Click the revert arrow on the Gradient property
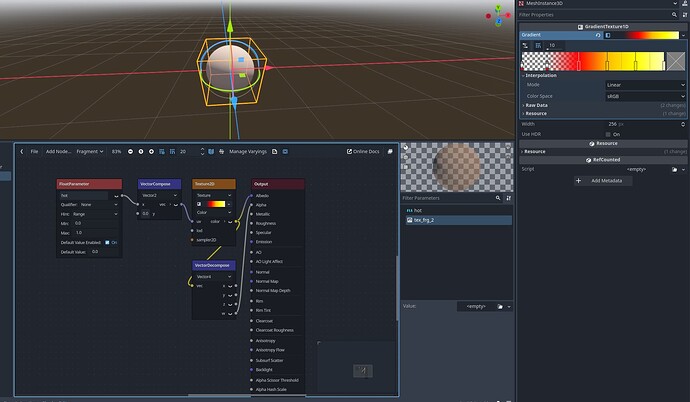Screen dimensions: 690x402 tap(597, 35)
